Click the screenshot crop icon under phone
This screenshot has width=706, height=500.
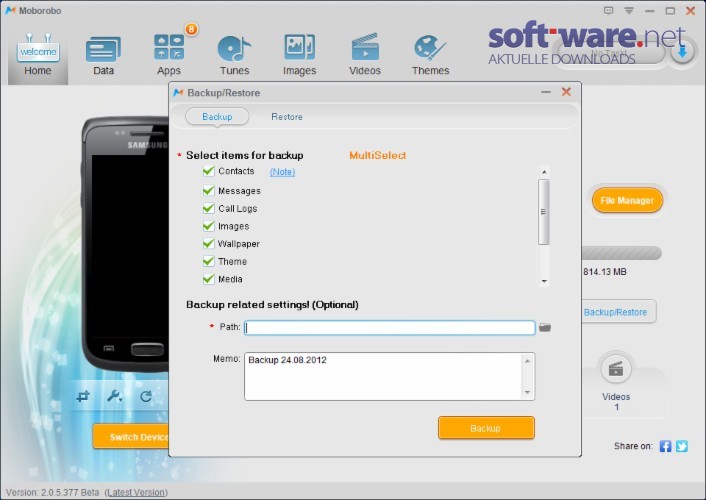coord(83,396)
